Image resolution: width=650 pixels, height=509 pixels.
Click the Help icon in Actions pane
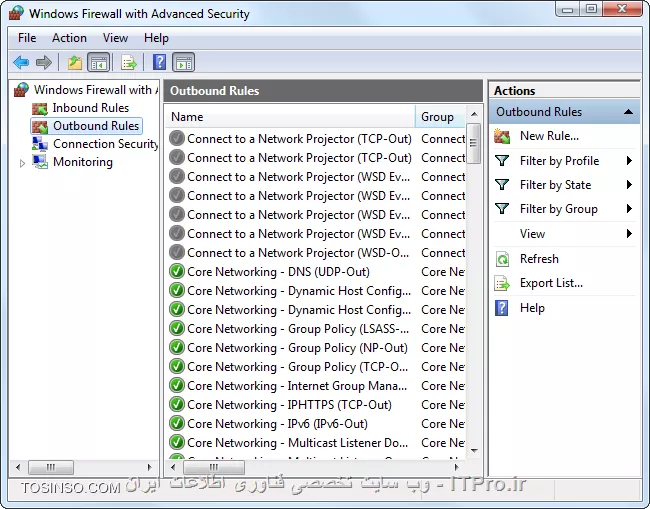click(502, 308)
